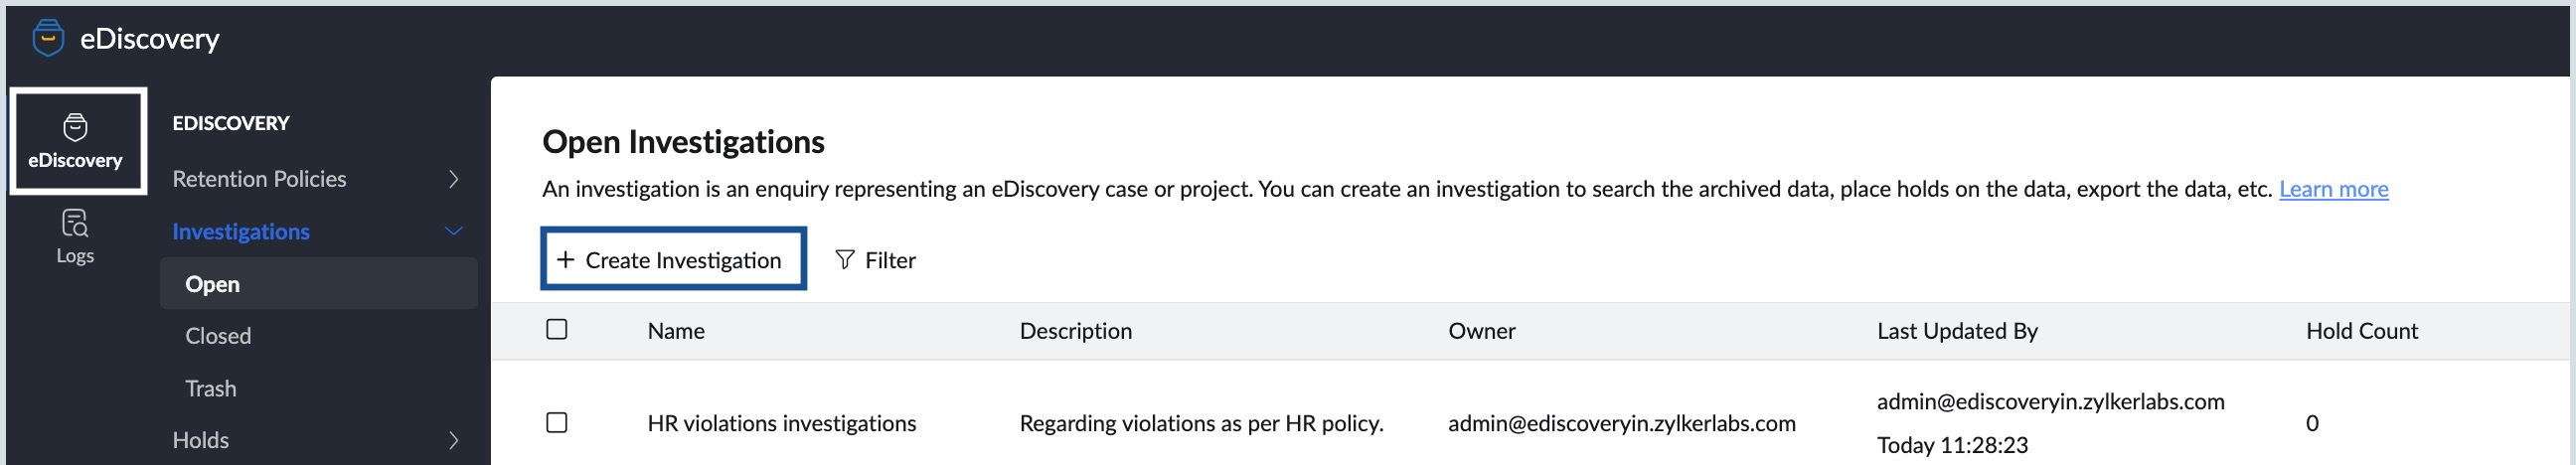The height and width of the screenshot is (465, 2576).
Task: Select the Open investigations menu item
Action: pyautogui.click(x=213, y=284)
